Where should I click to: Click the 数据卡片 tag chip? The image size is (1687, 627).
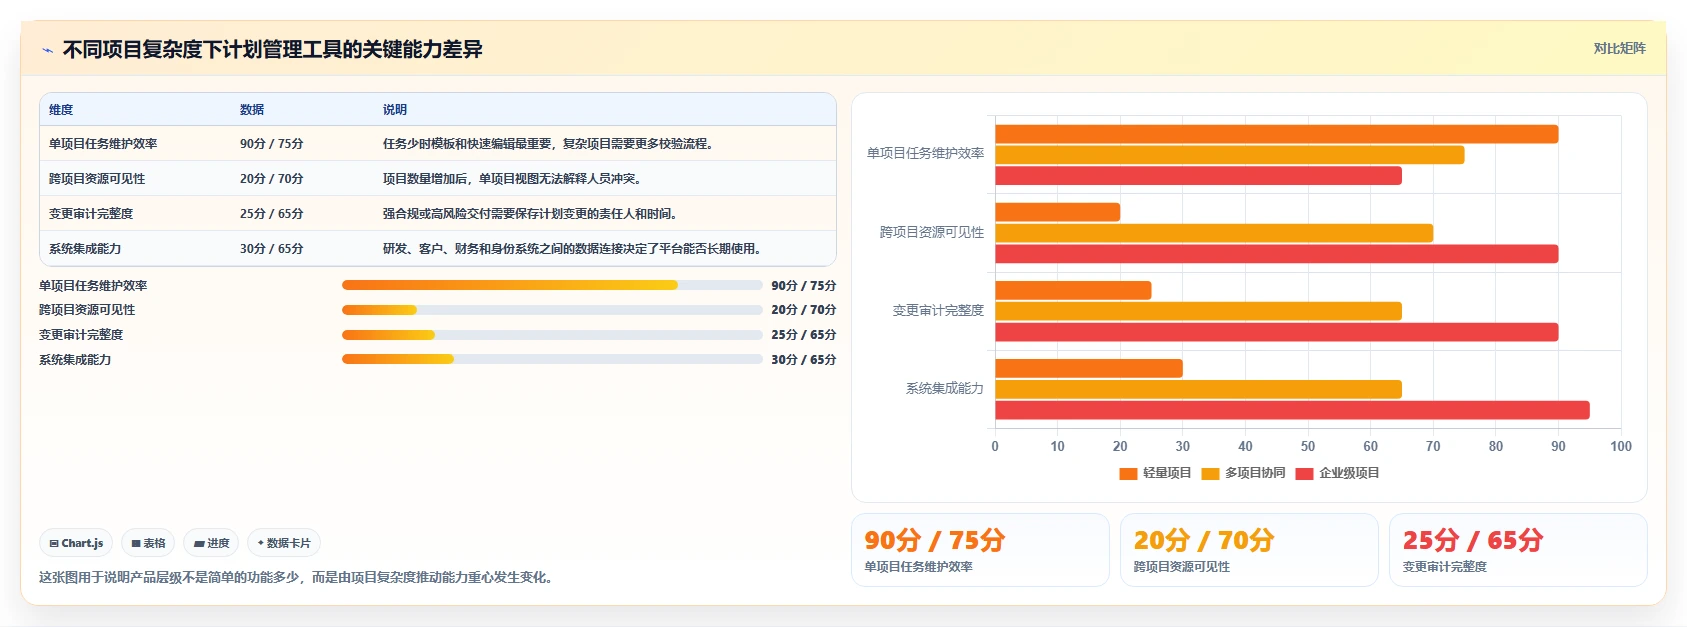tap(284, 543)
